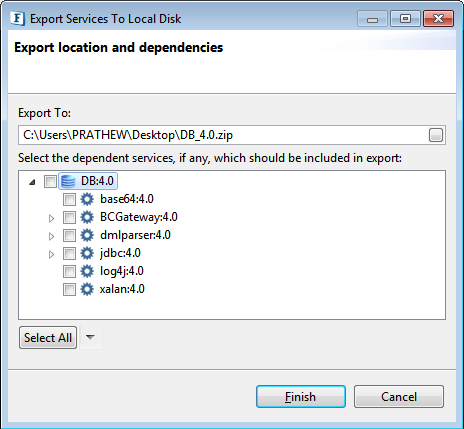Image resolution: width=464 pixels, height=429 pixels.
Task: Click the gear icon beside xalan:4.0
Action: 87,289
